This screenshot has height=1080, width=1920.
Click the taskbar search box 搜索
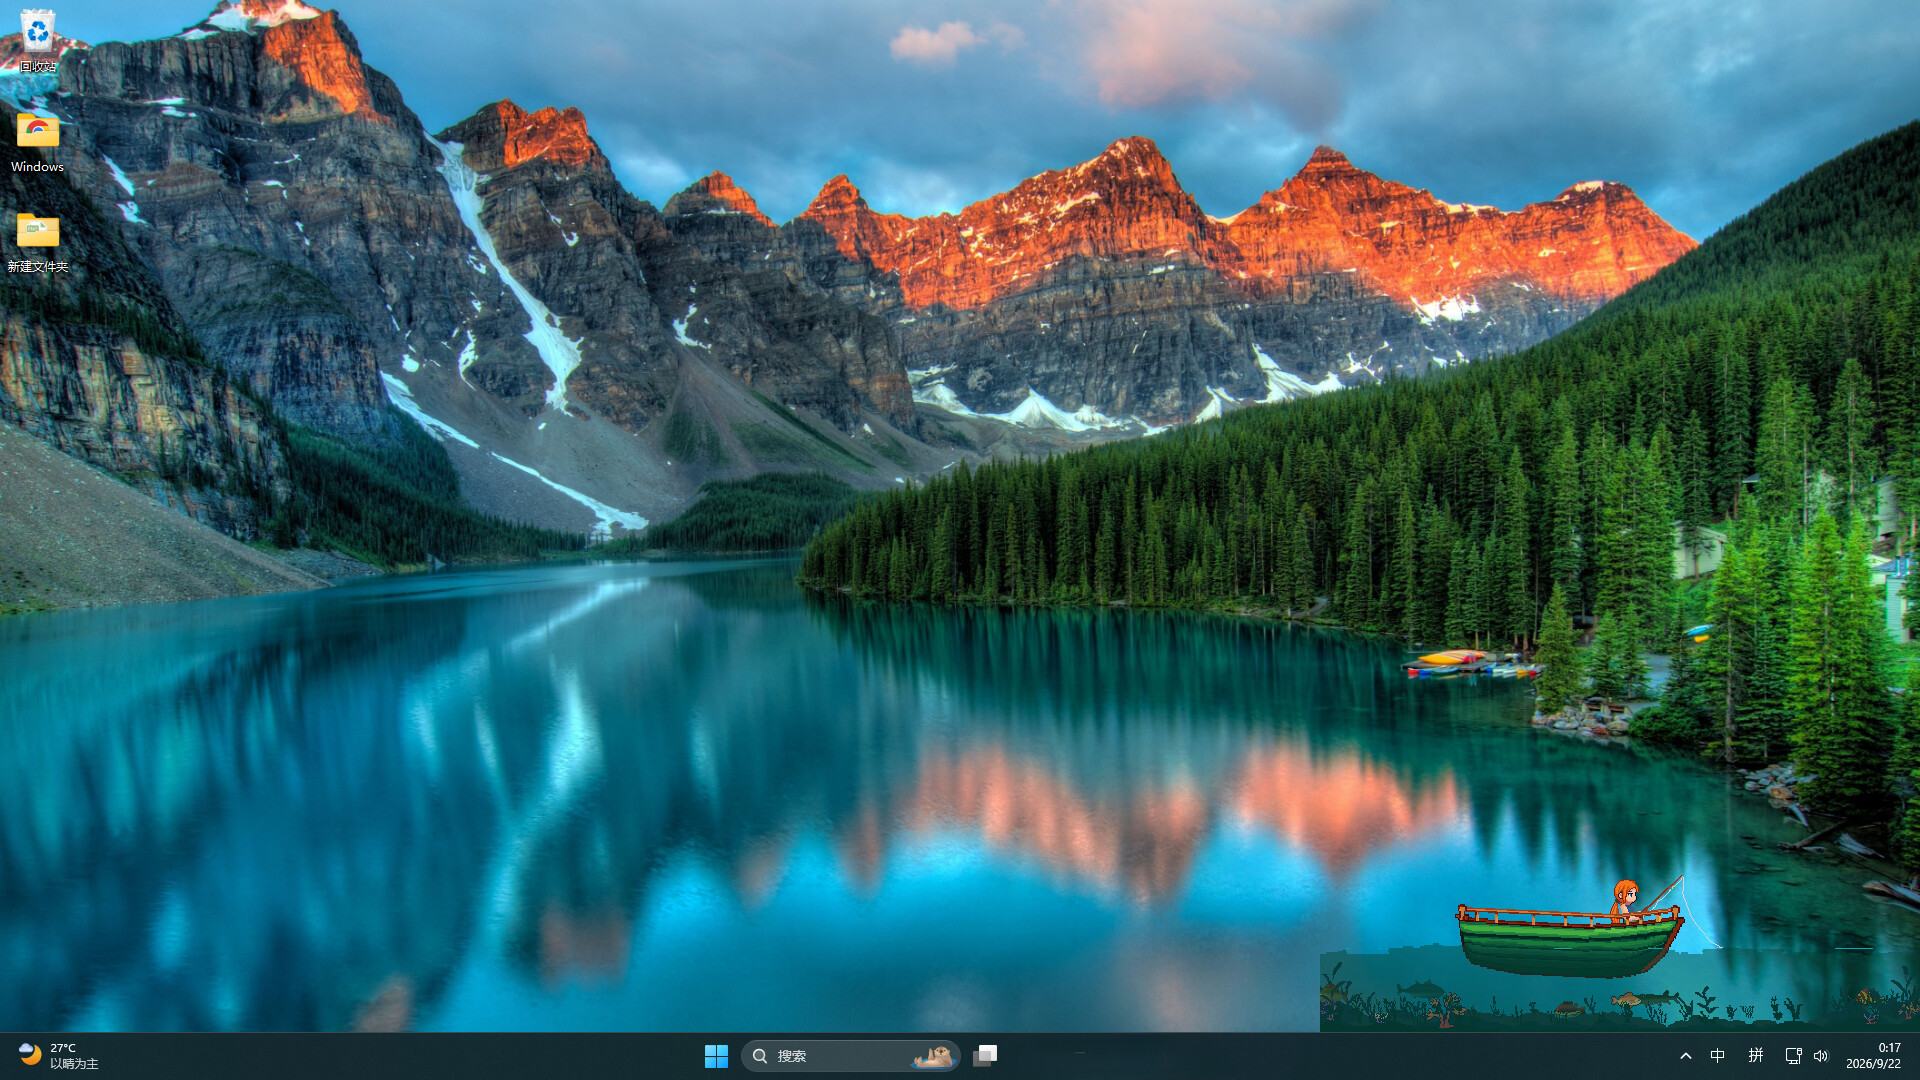850,1056
